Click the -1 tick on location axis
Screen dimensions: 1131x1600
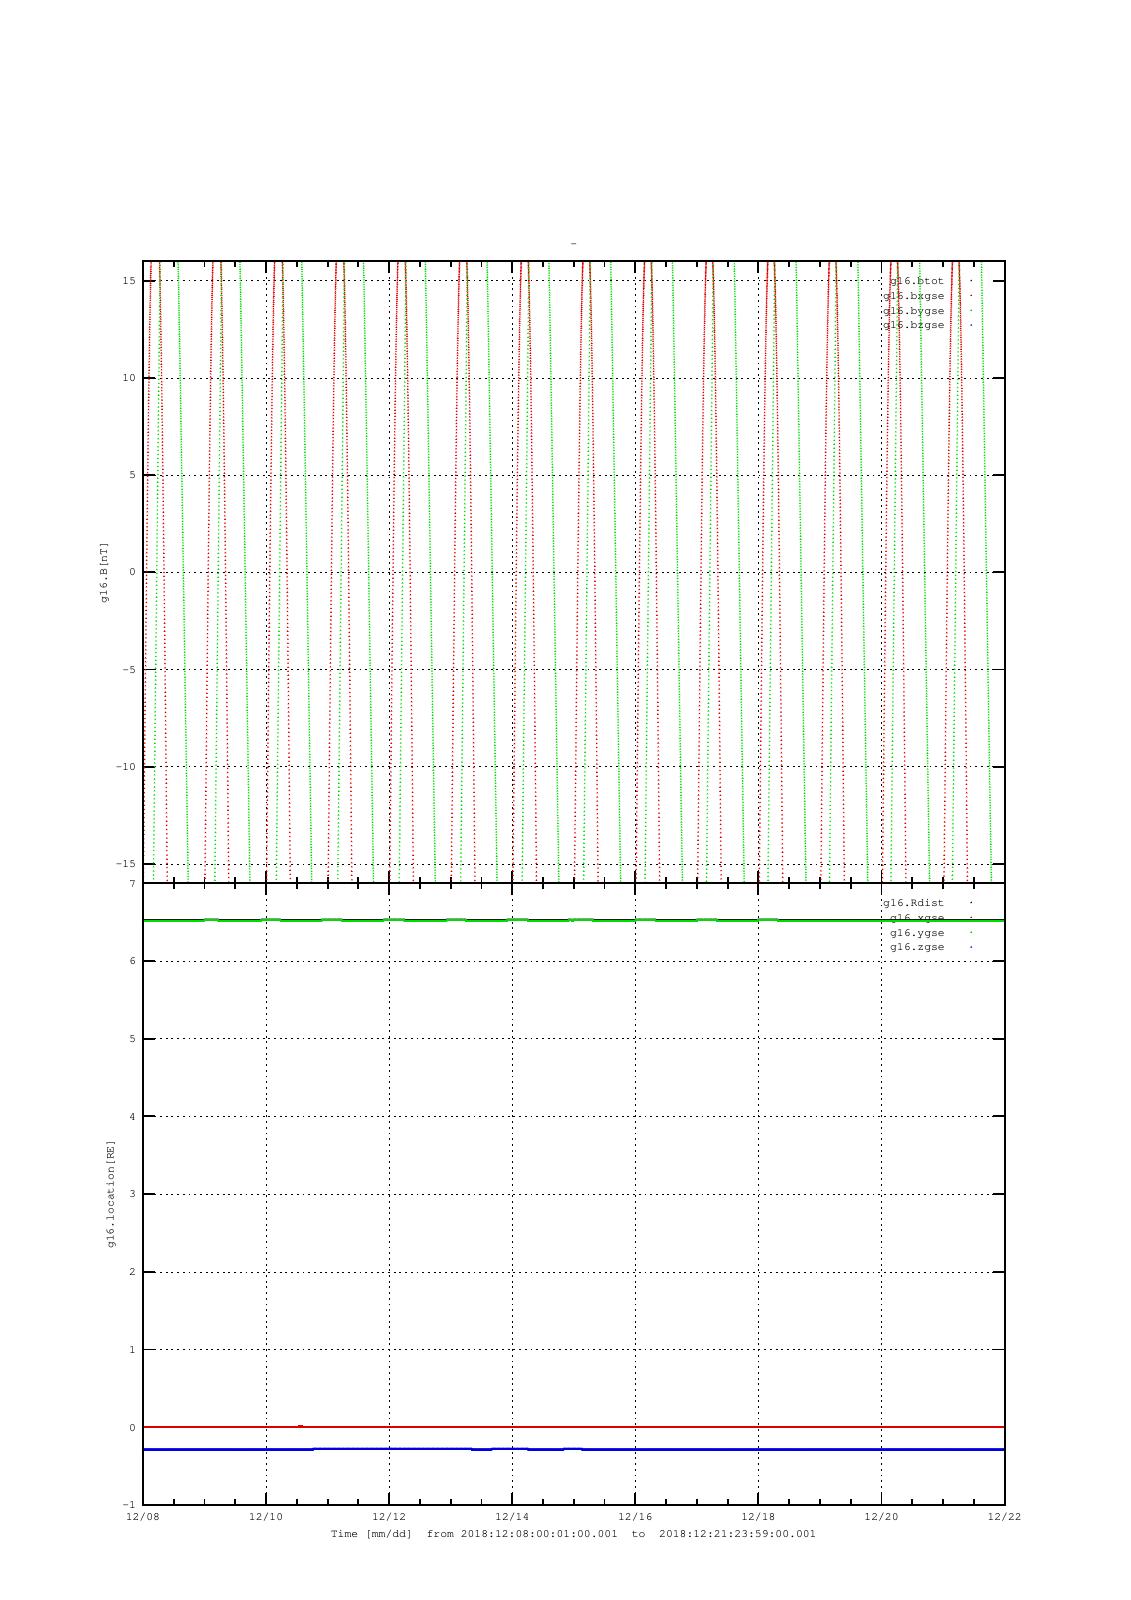point(128,1505)
